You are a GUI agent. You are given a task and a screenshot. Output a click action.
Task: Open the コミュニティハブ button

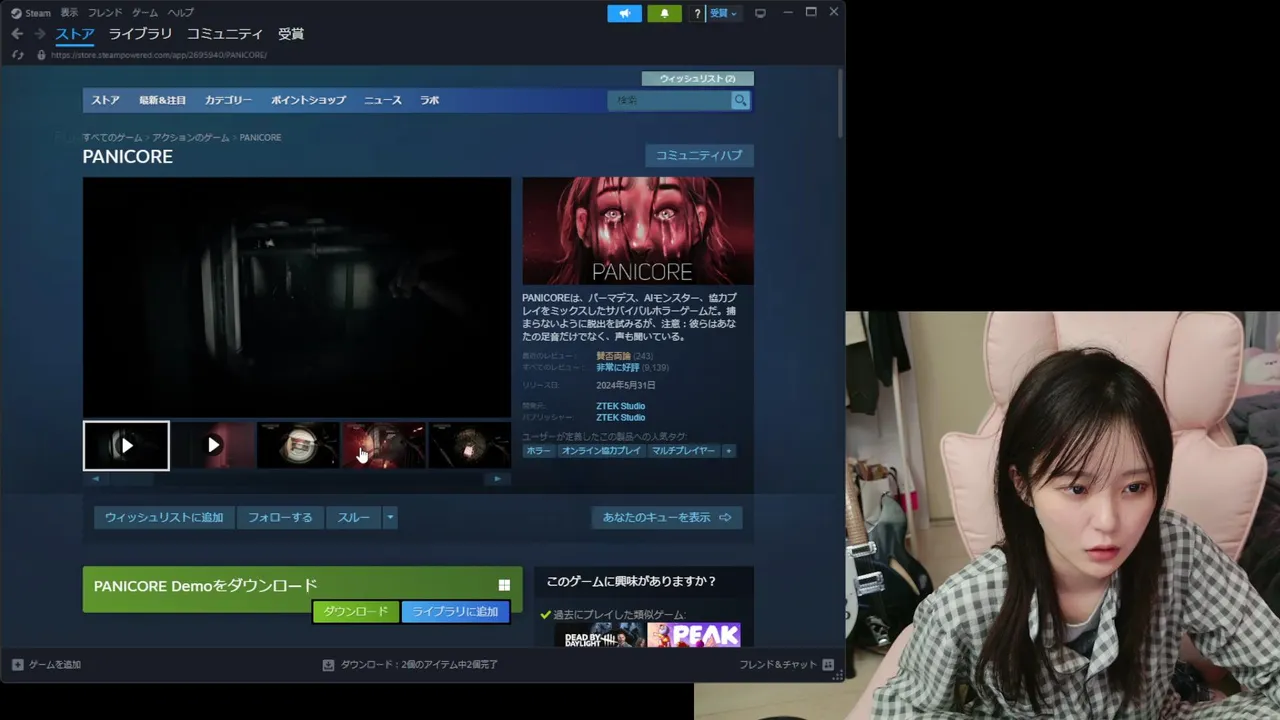(699, 155)
